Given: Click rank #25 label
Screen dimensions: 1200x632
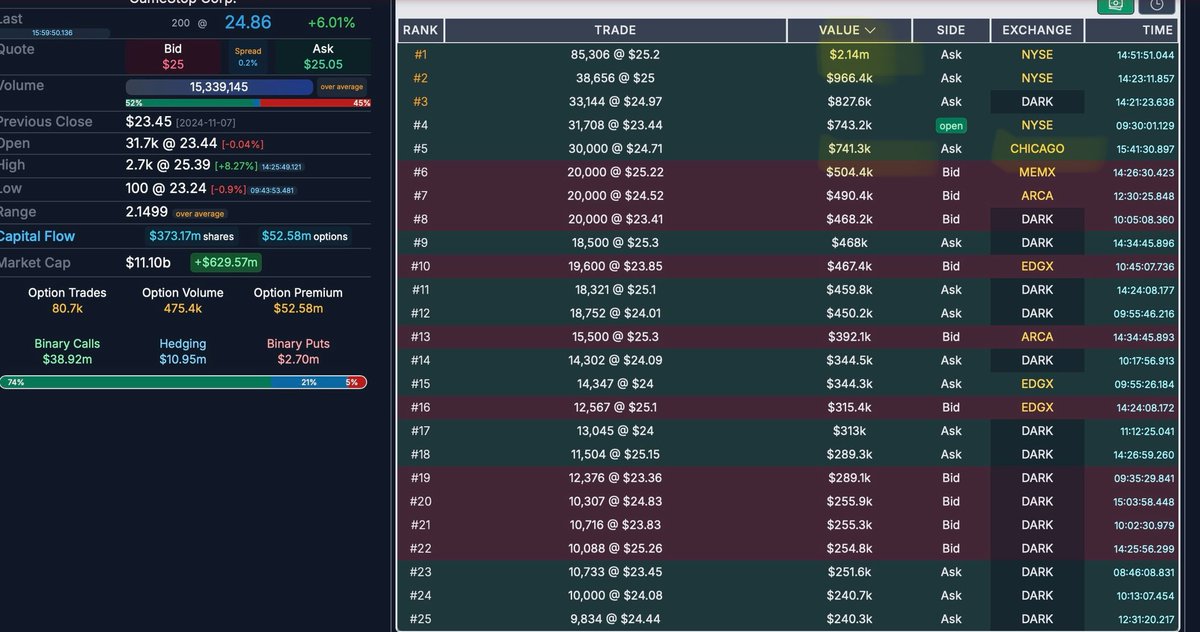Looking at the screenshot, I should pos(420,619).
